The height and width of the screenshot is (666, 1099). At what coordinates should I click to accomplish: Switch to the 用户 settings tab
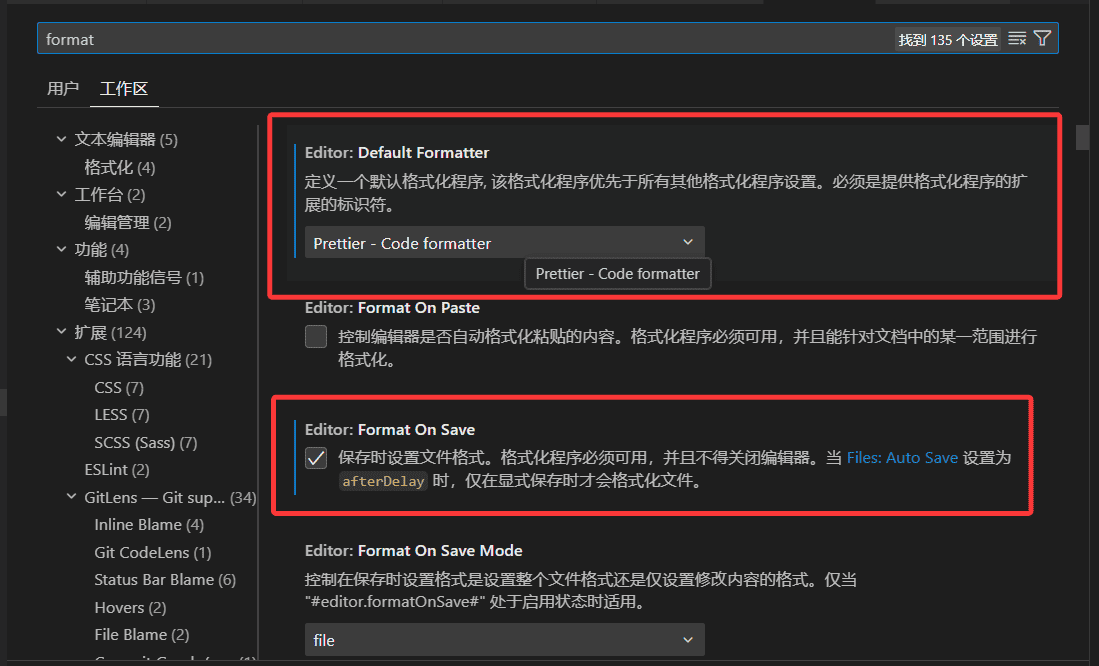62,88
